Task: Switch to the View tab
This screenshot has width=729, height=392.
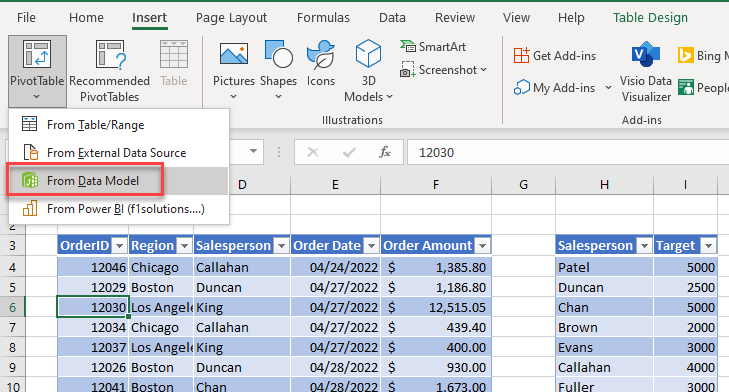Action: [516, 18]
